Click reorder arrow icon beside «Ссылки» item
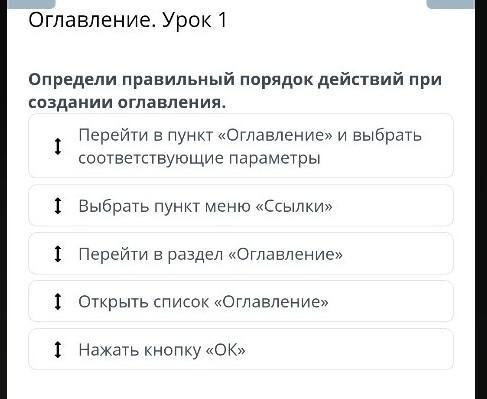Viewport: 487px width, 399px height. click(58, 206)
